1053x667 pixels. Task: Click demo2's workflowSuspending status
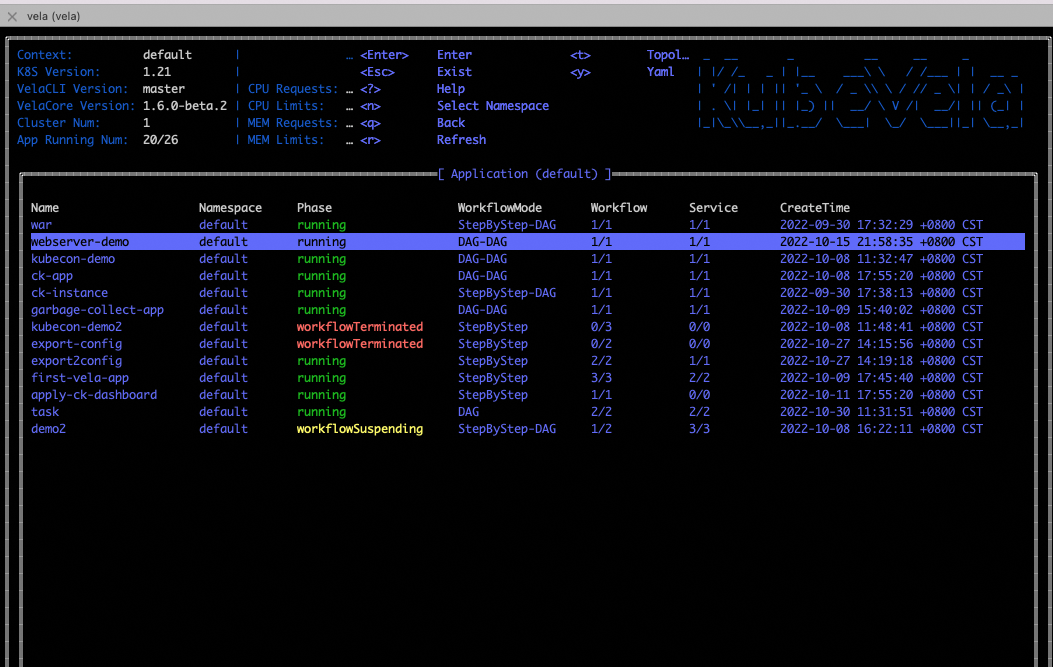point(360,429)
